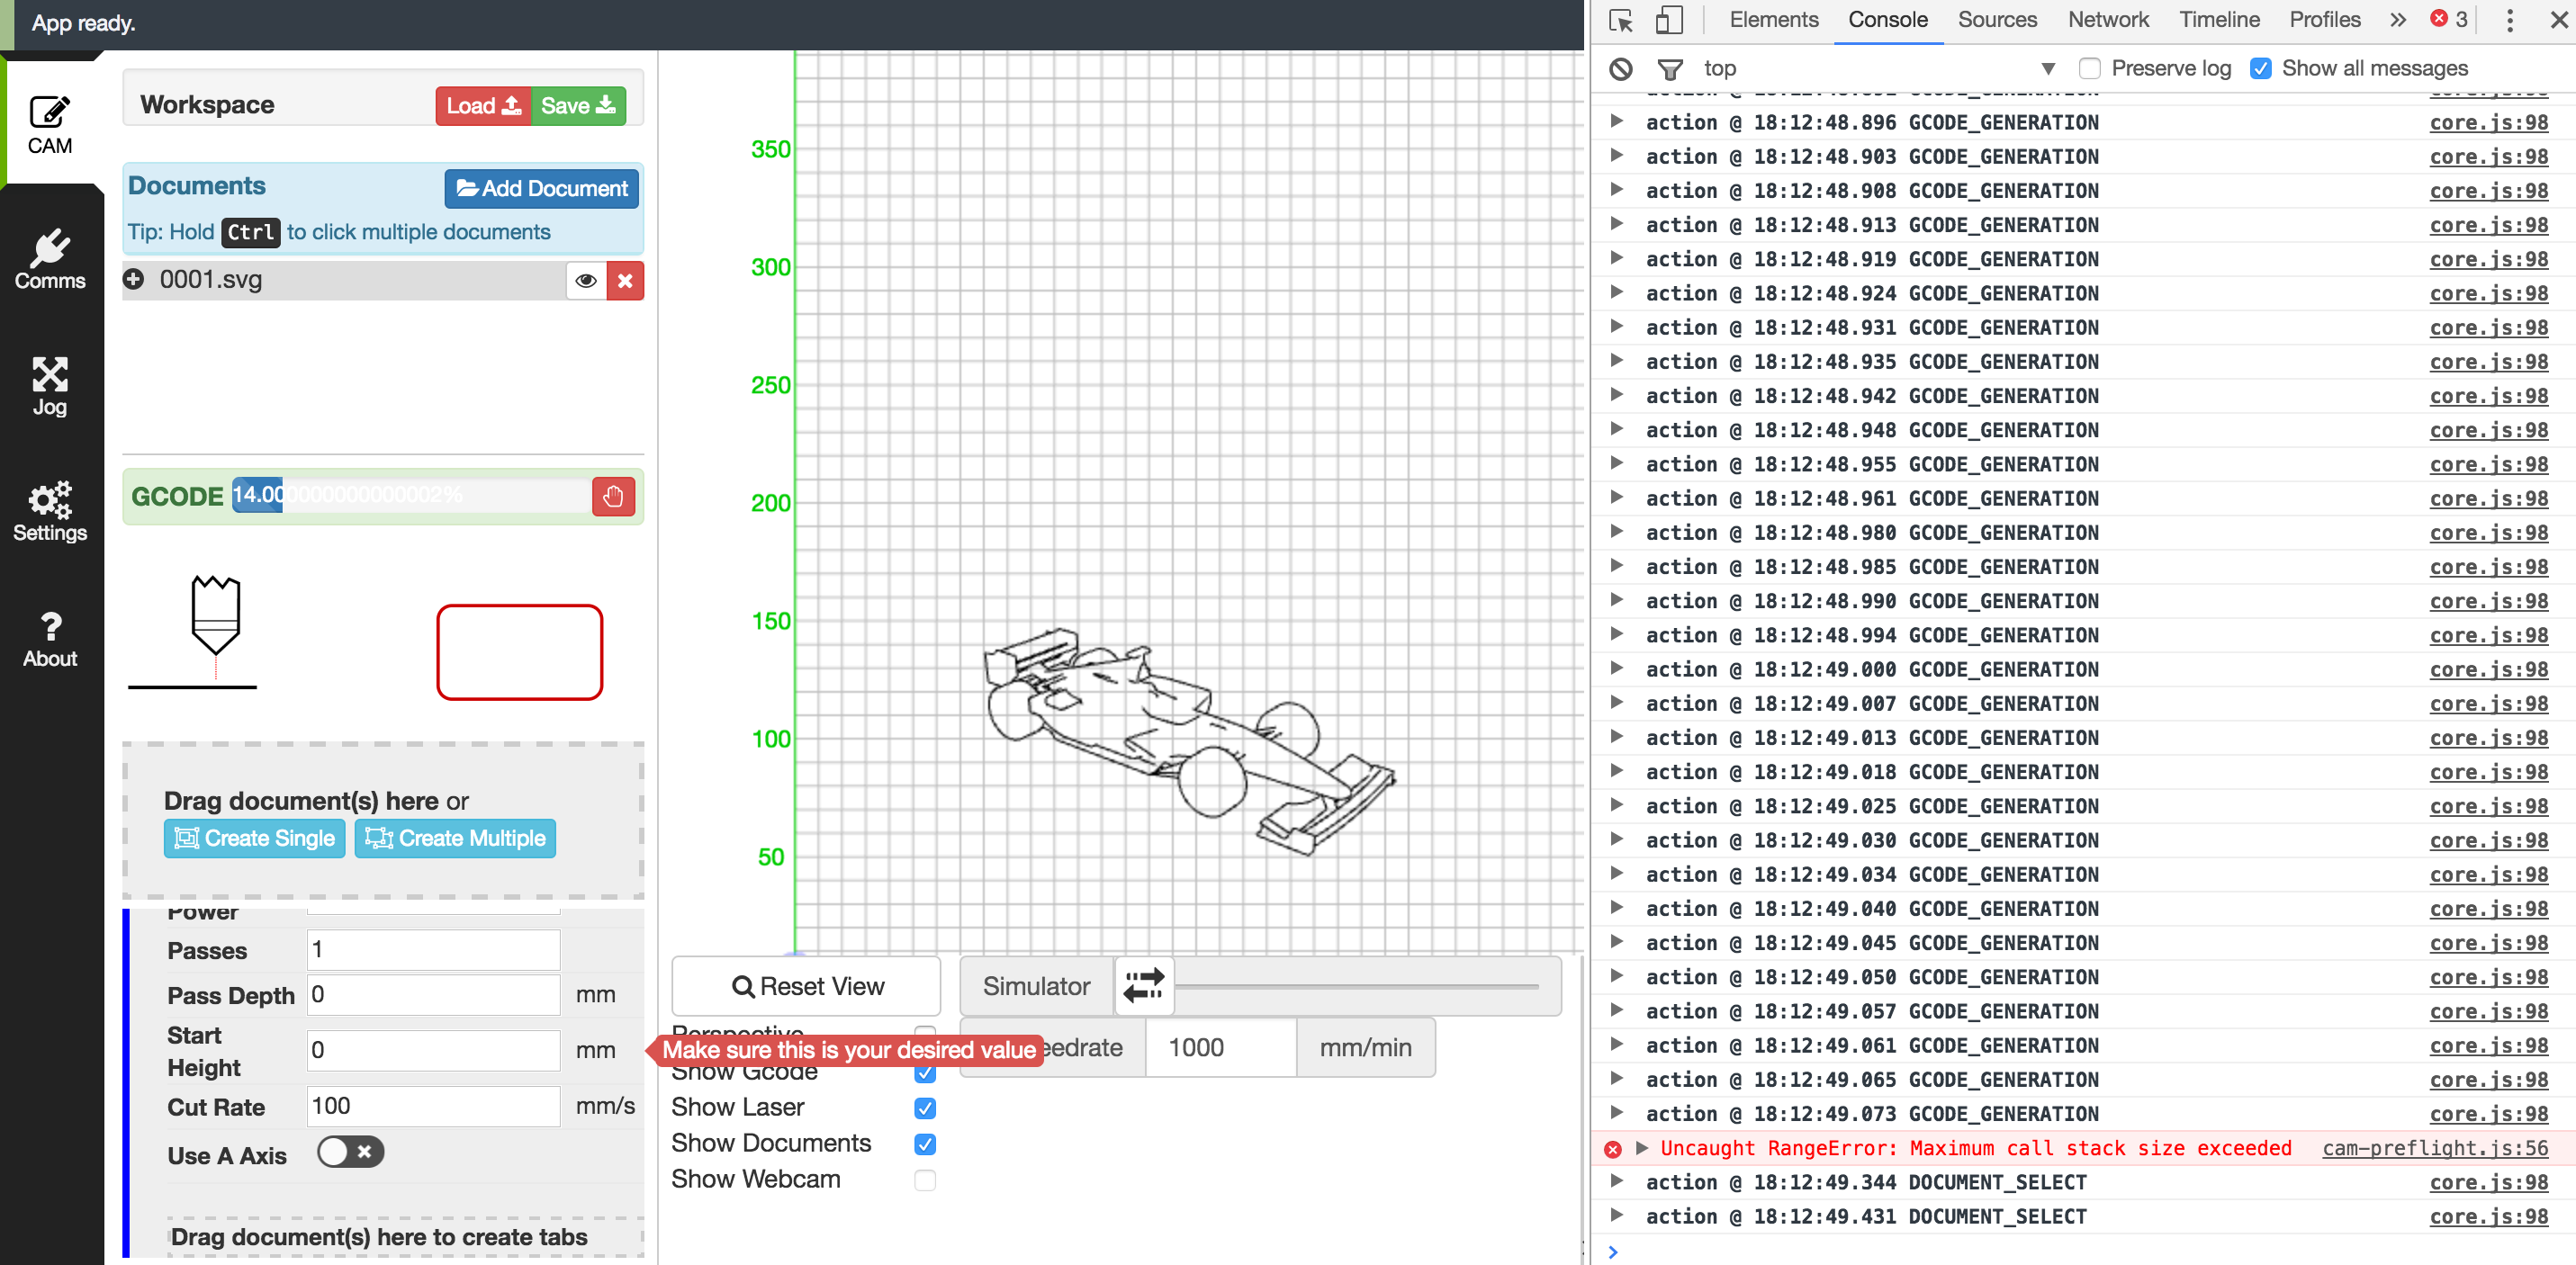Expand the Uncaught RangeError message
2576x1265 pixels.
click(1641, 1148)
